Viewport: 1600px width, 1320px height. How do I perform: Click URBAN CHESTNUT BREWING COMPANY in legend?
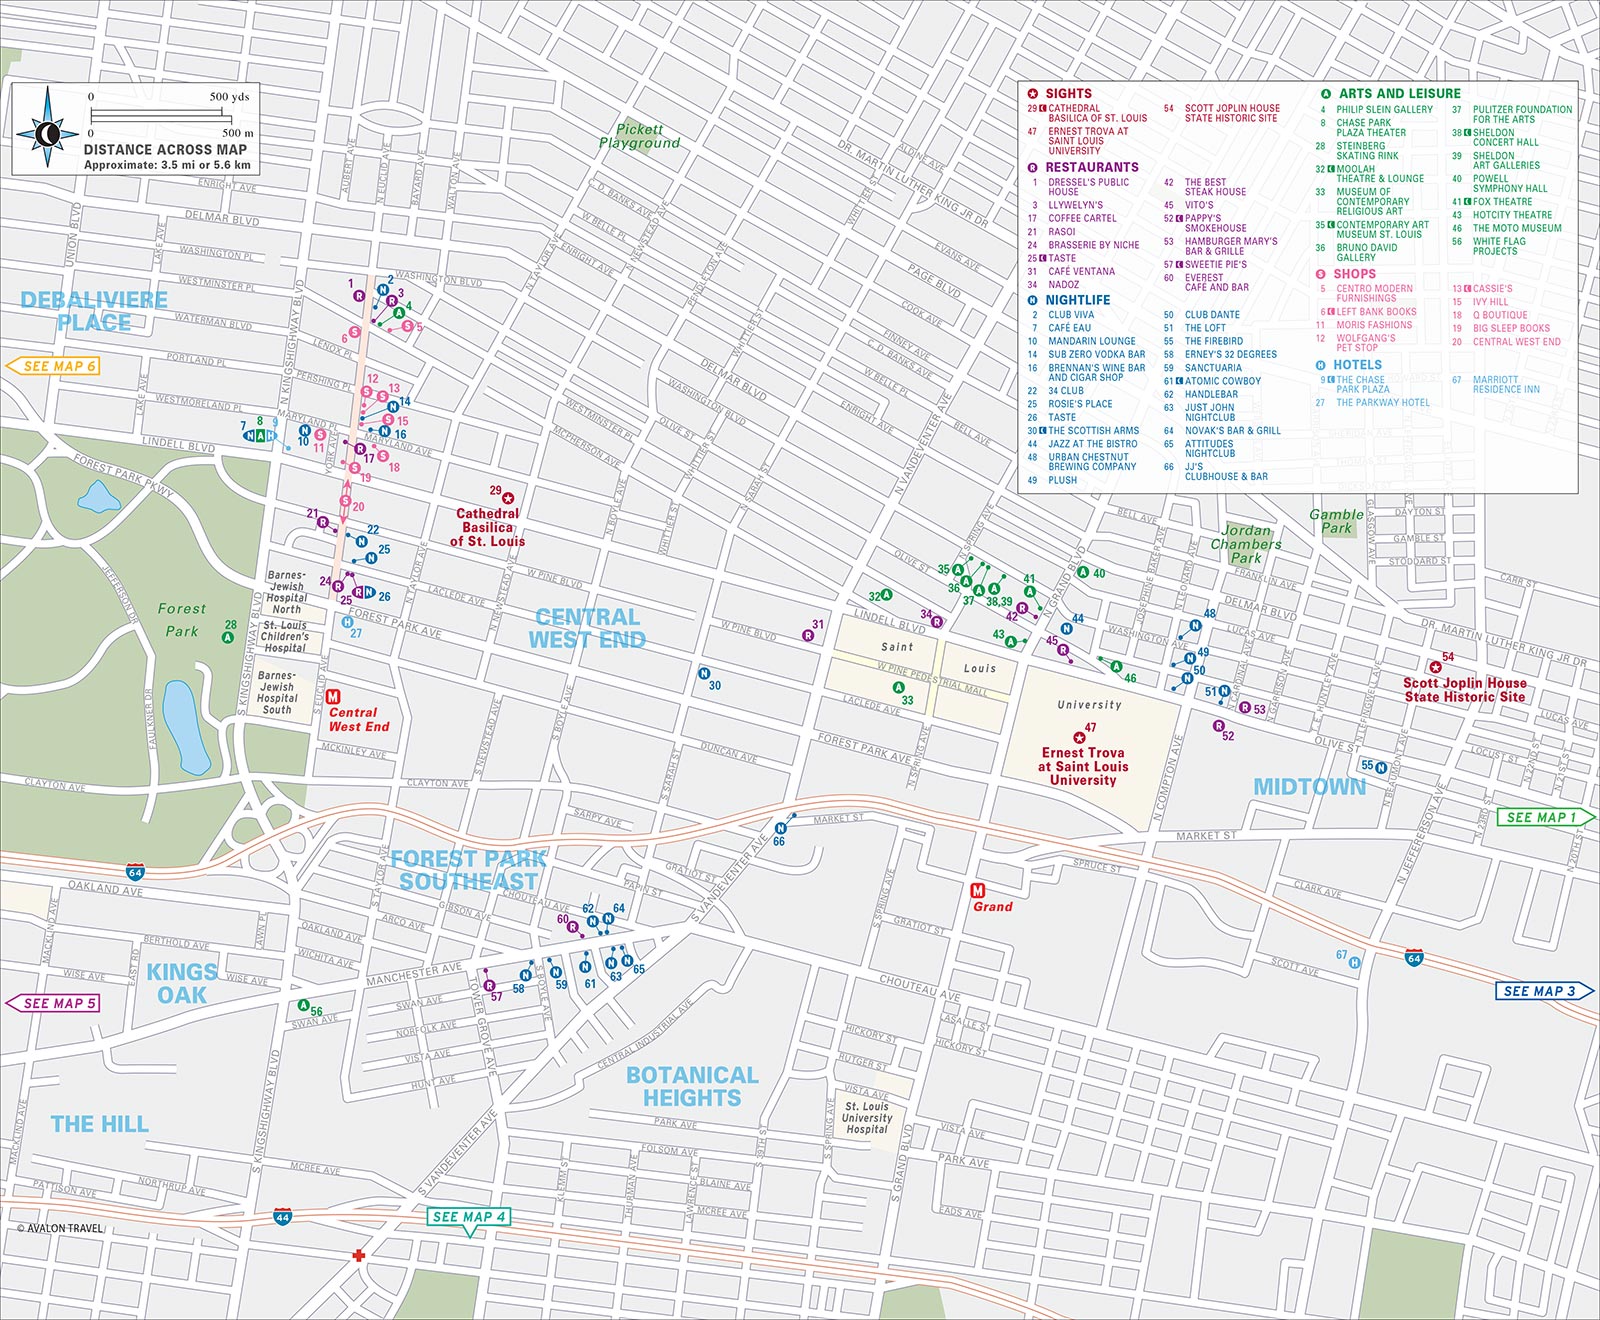click(1092, 462)
